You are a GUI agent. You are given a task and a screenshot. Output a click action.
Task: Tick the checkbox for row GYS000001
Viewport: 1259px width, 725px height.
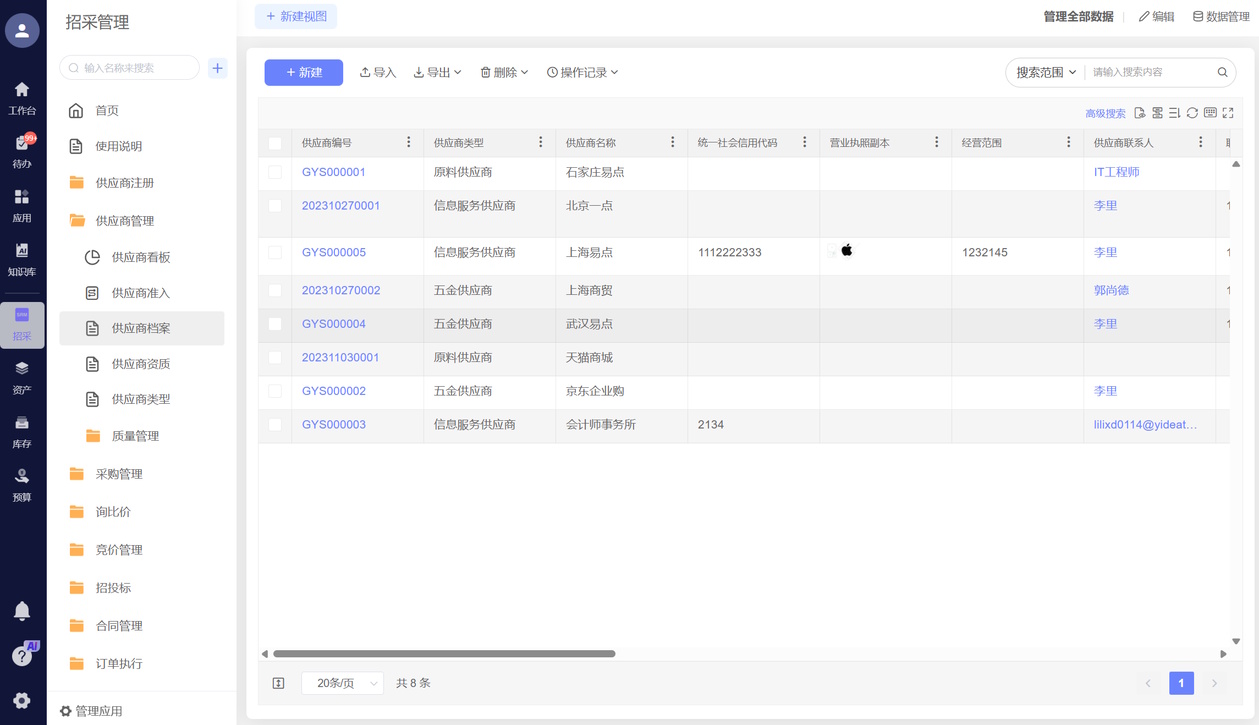pos(275,172)
